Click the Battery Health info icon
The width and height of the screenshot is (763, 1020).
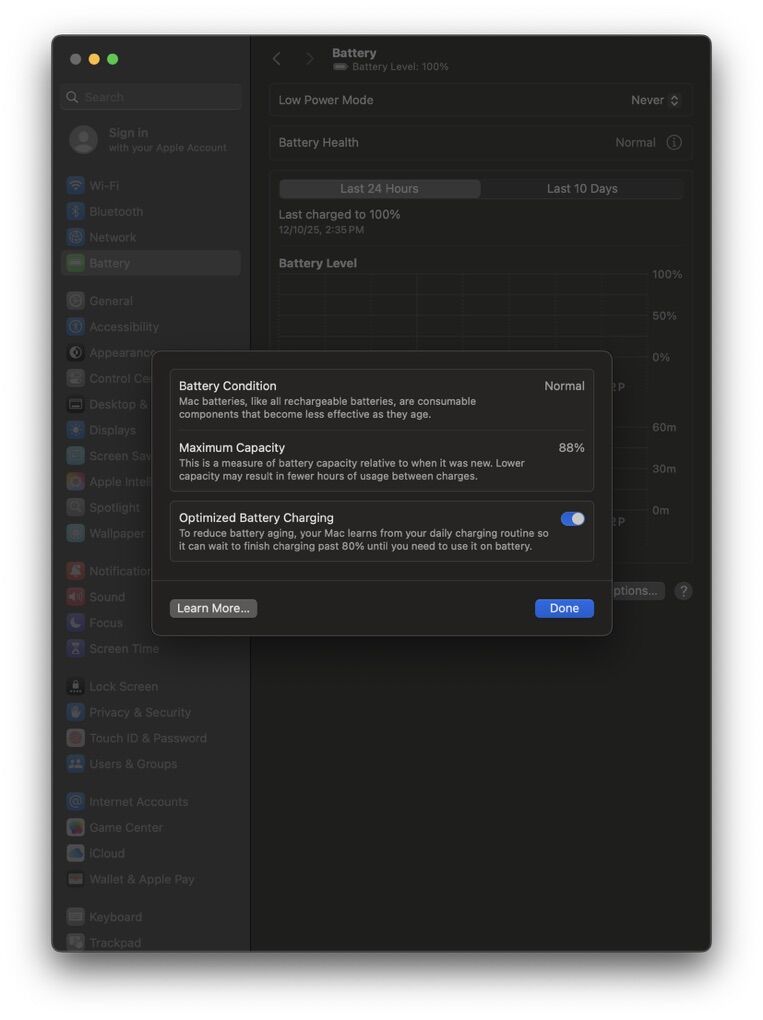674,143
